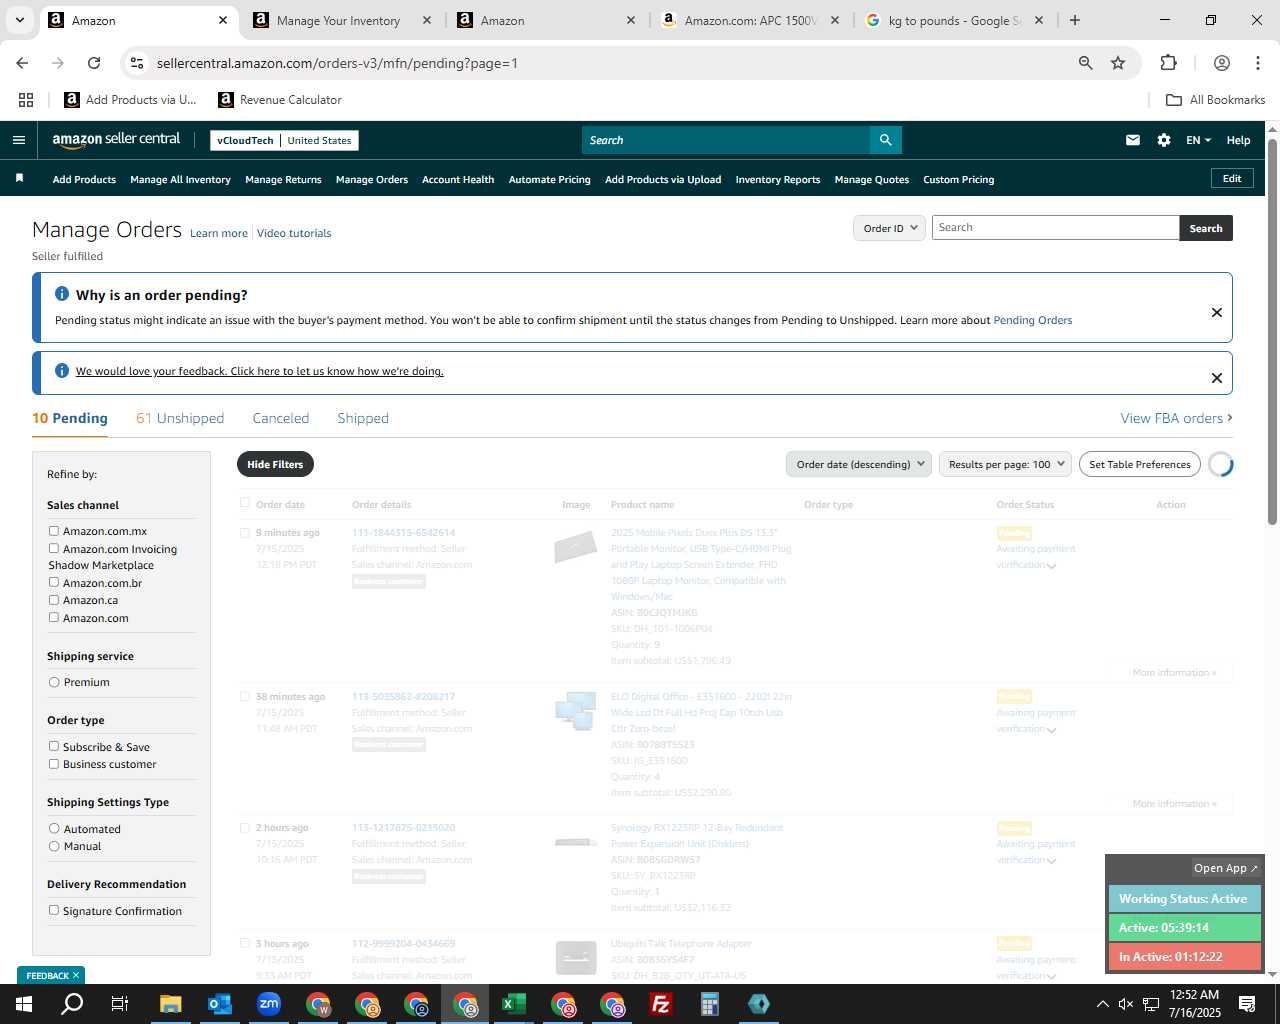Open Outlook from the taskbar
This screenshot has height=1024, width=1280.
[220, 1004]
